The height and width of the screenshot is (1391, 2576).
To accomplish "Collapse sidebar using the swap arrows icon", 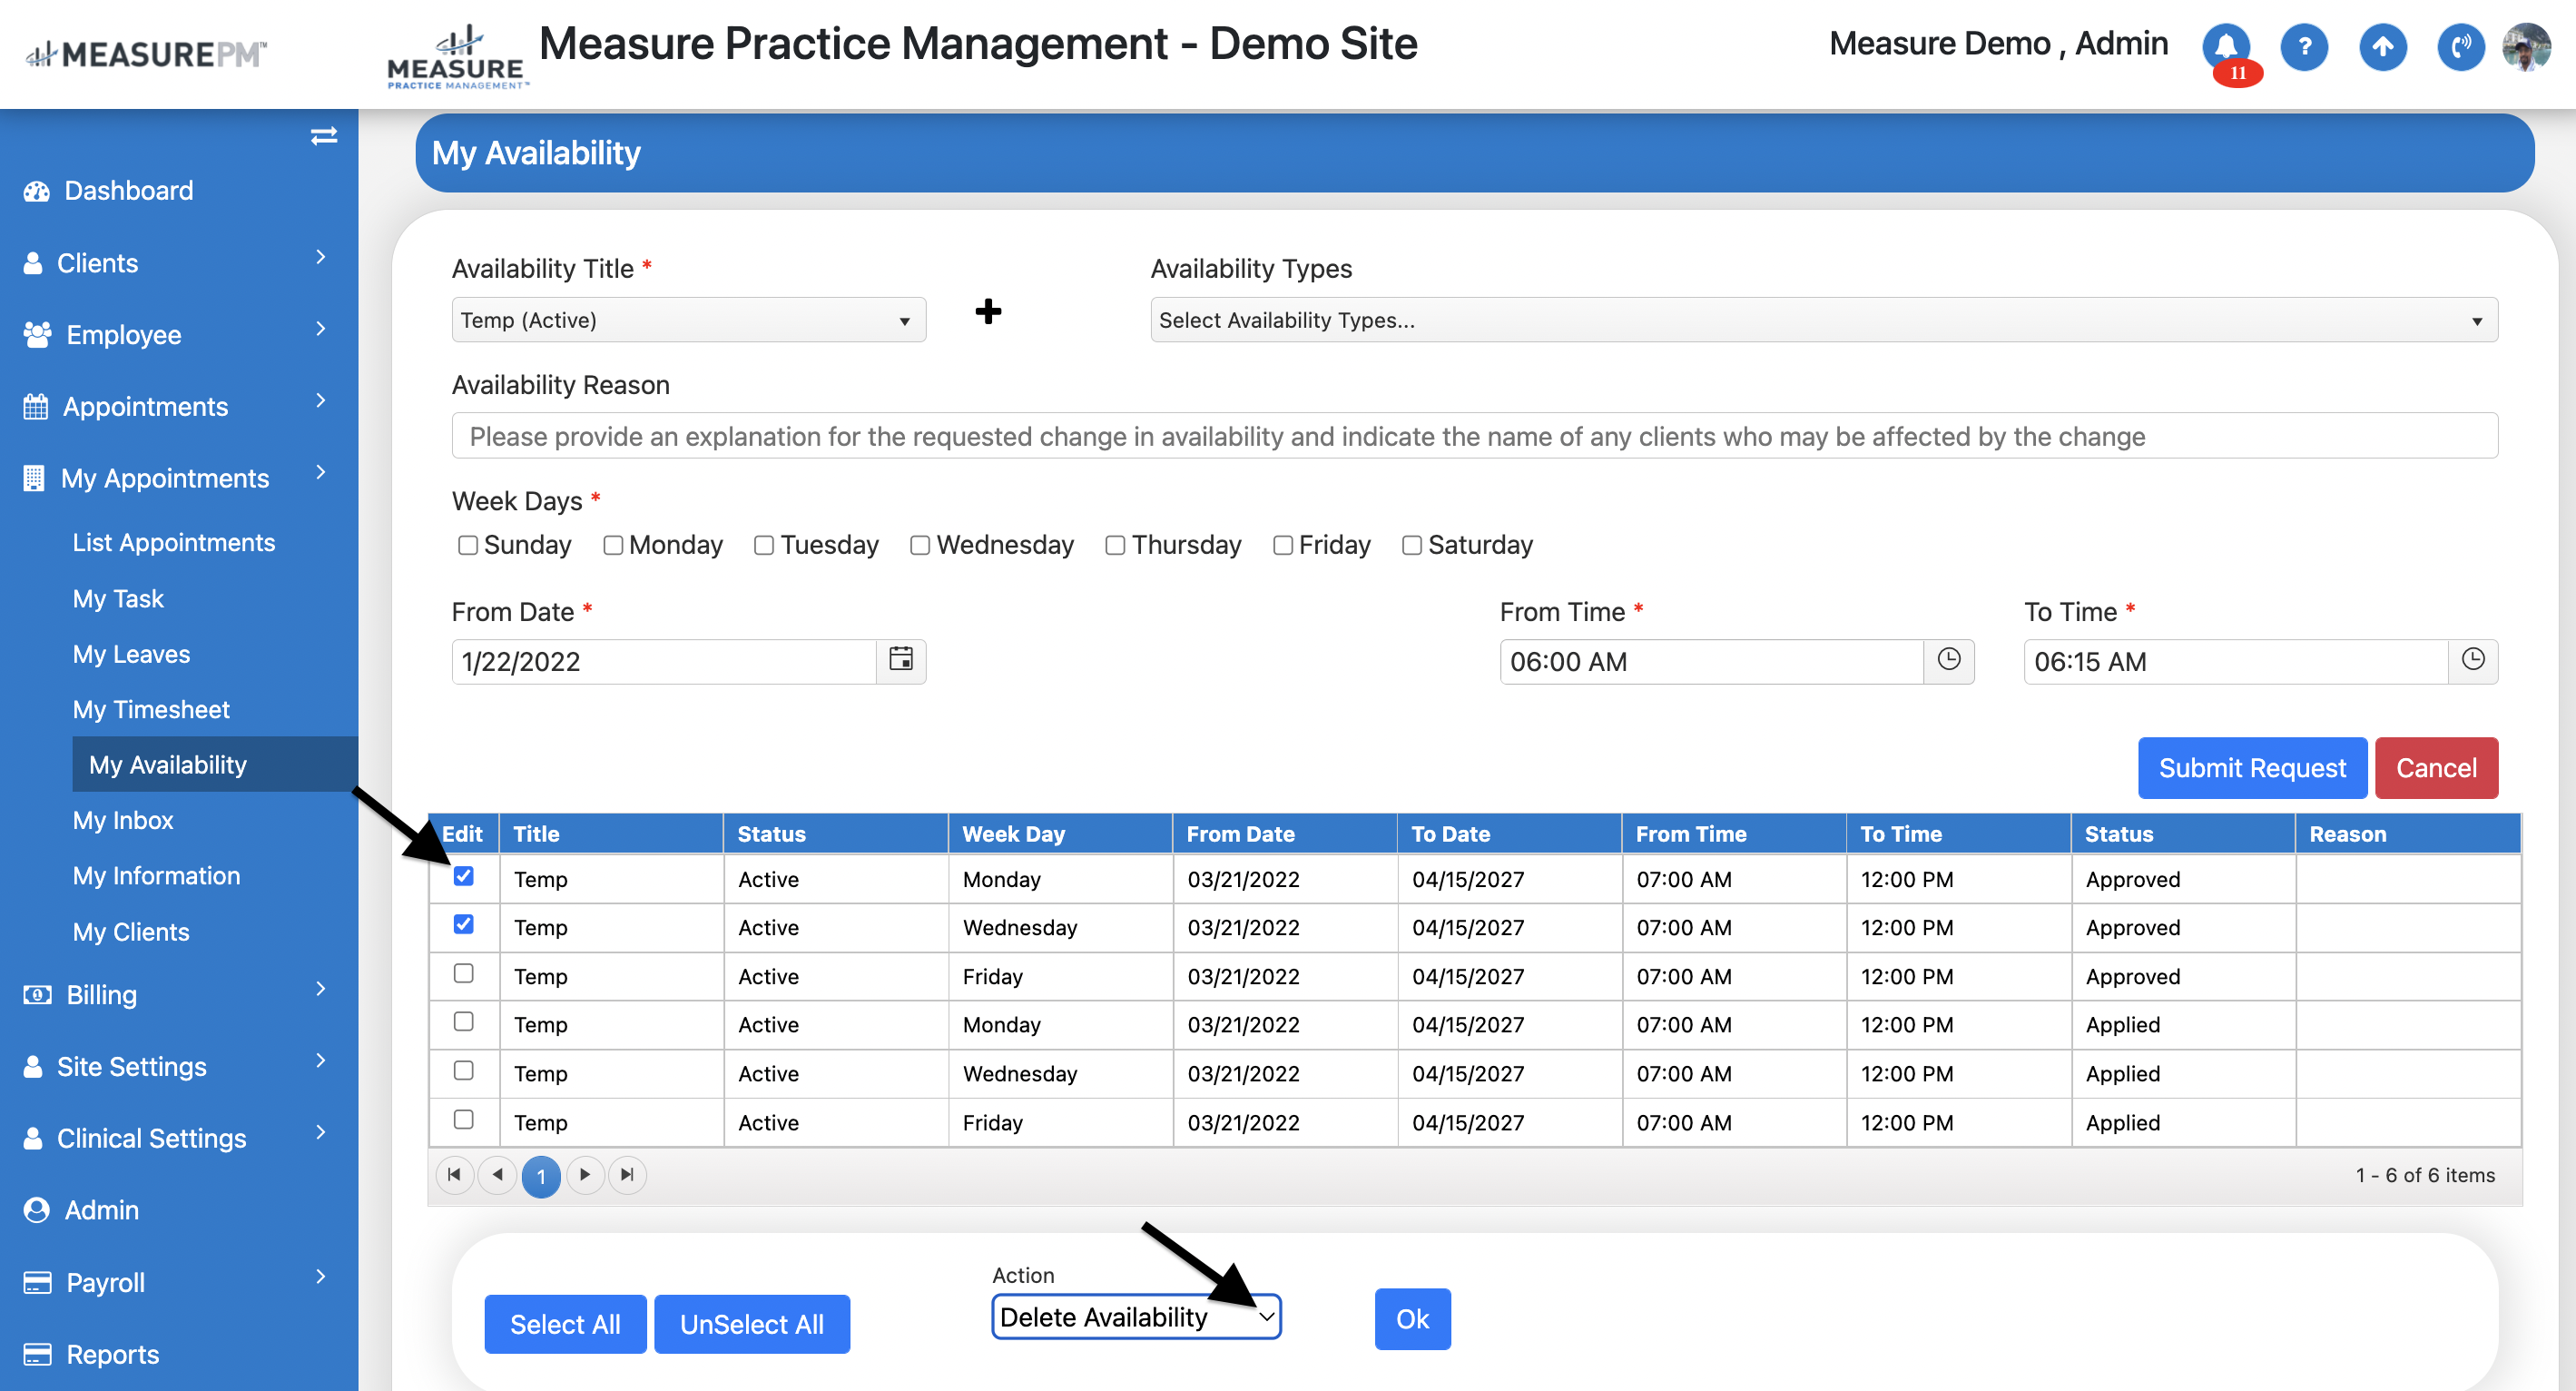I will click(x=323, y=136).
